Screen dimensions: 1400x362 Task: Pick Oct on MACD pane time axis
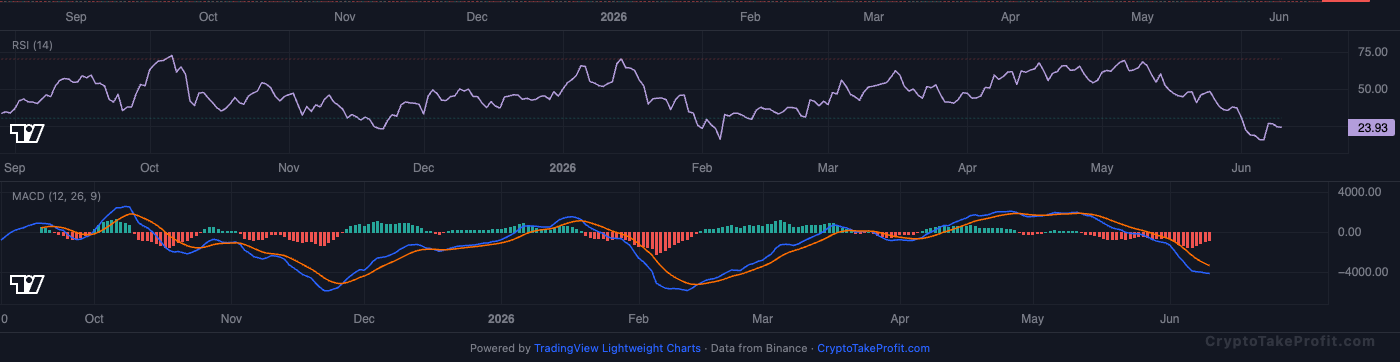pyautogui.click(x=94, y=319)
